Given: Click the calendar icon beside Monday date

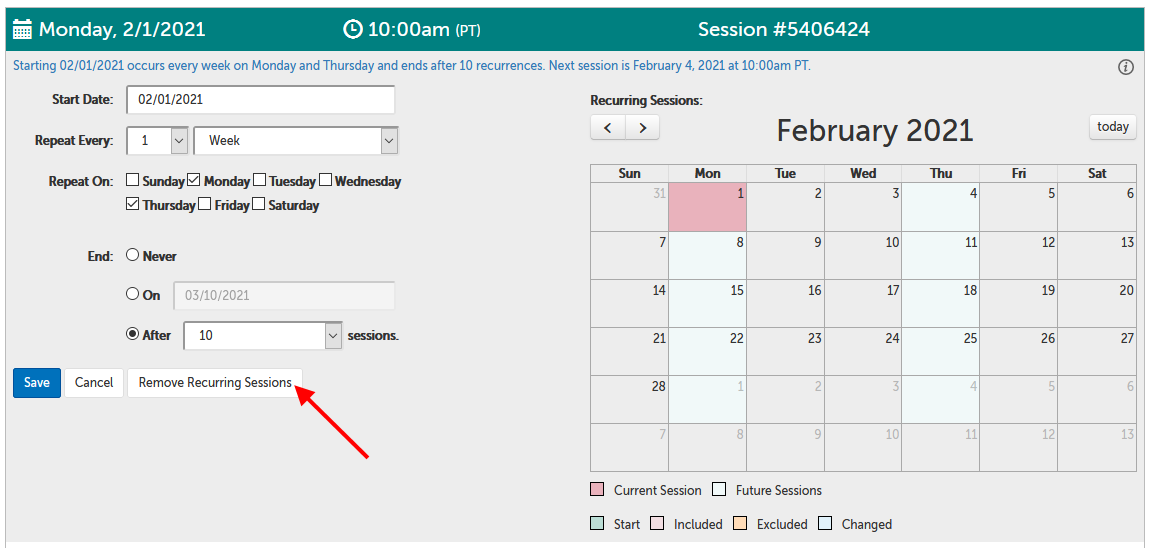Looking at the screenshot, I should point(22,29).
